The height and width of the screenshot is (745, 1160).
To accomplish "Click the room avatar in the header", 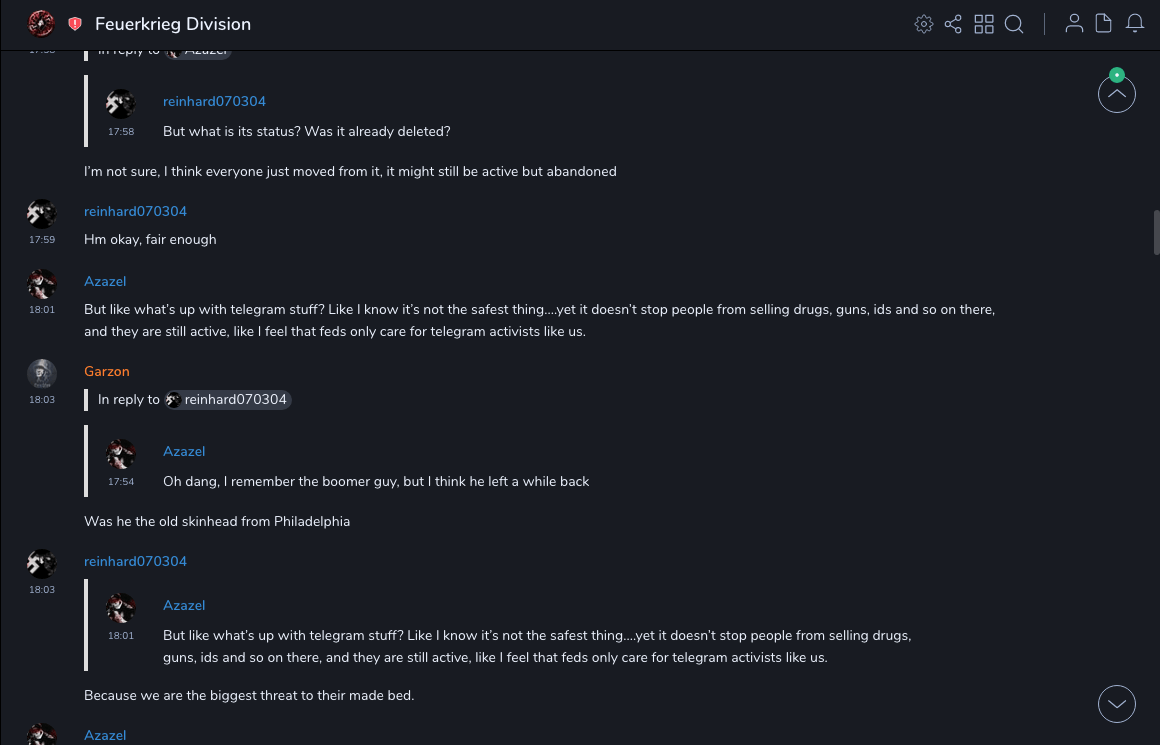I will [41, 23].
